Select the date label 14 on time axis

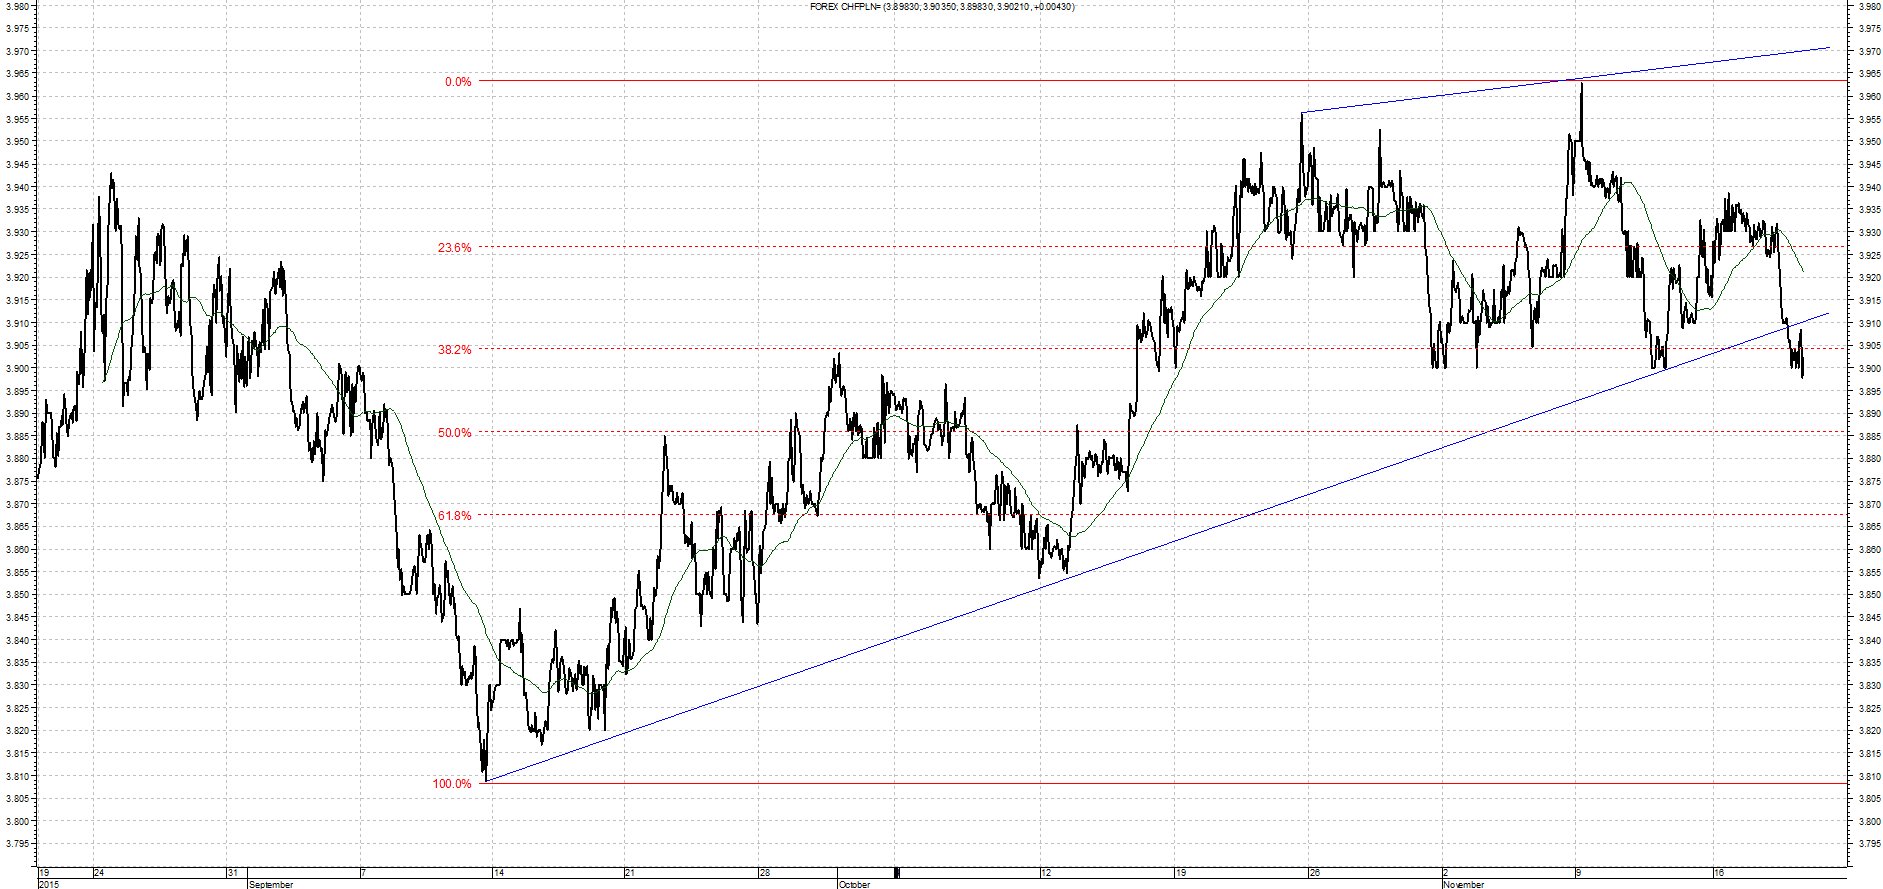click(499, 873)
